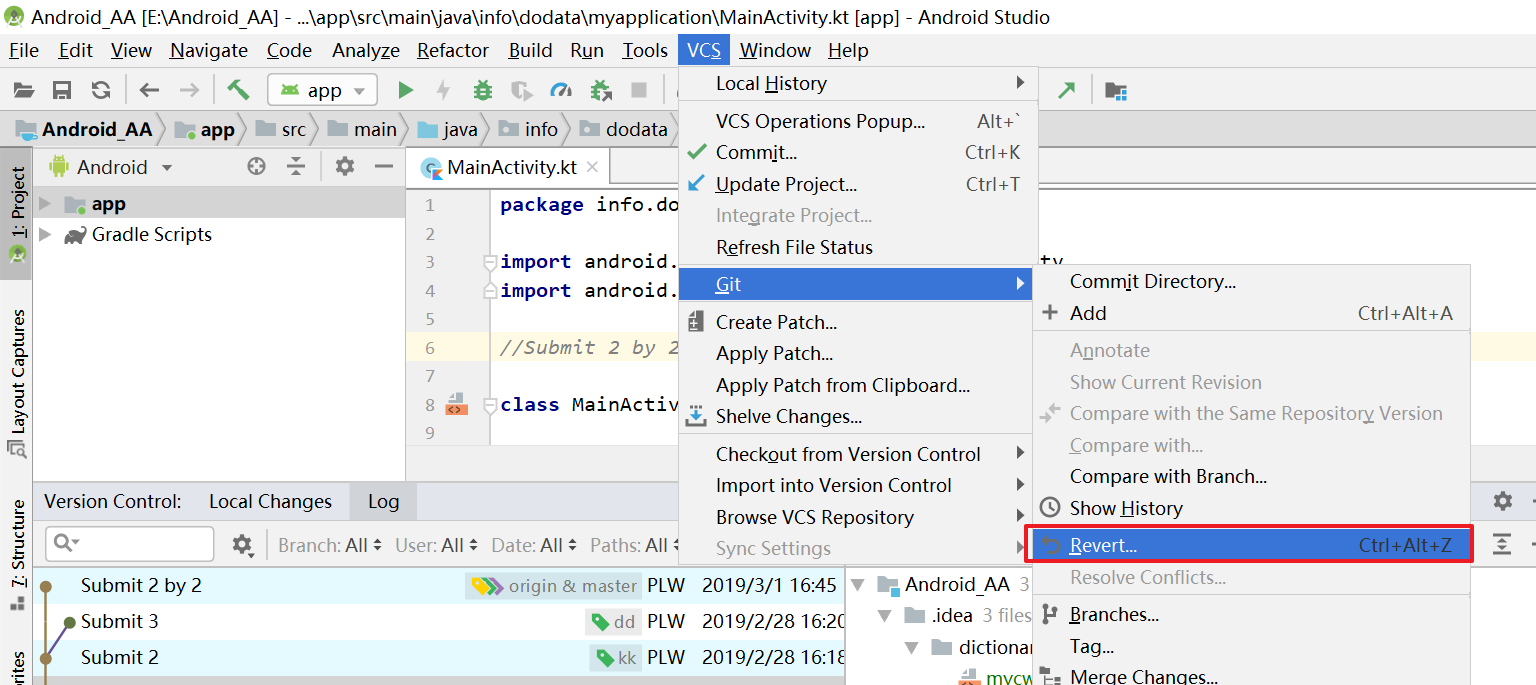The height and width of the screenshot is (685, 1536).
Task: Click the locate target icon in Project panel
Action: click(257, 167)
